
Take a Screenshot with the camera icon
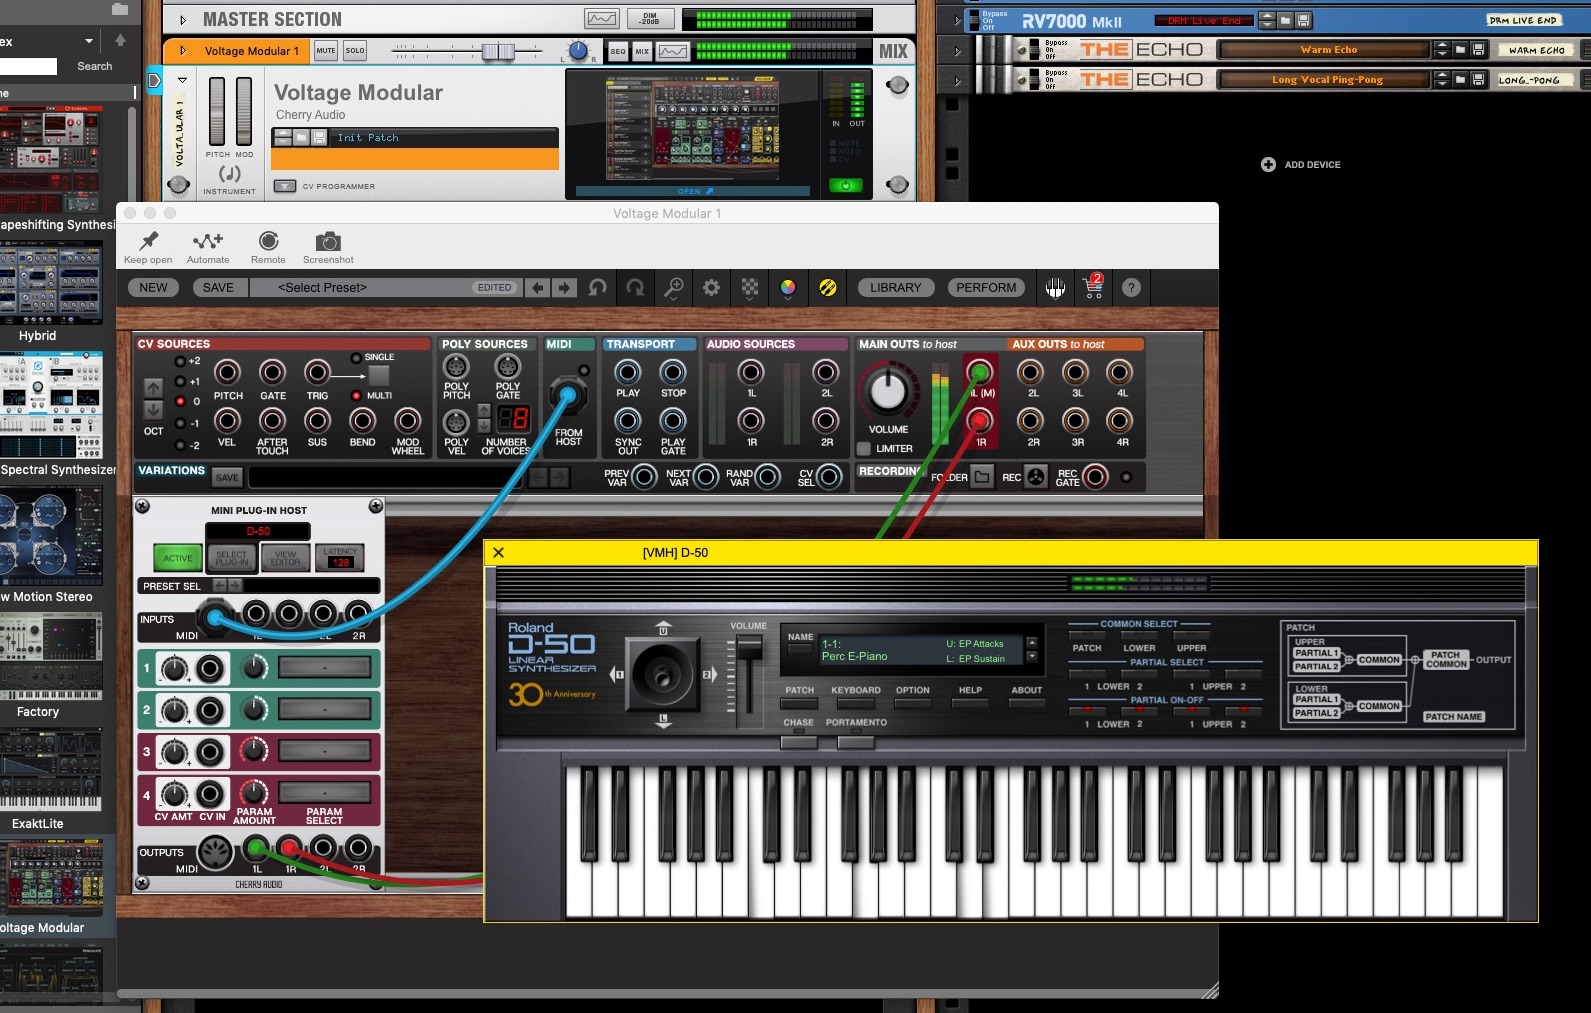(328, 241)
